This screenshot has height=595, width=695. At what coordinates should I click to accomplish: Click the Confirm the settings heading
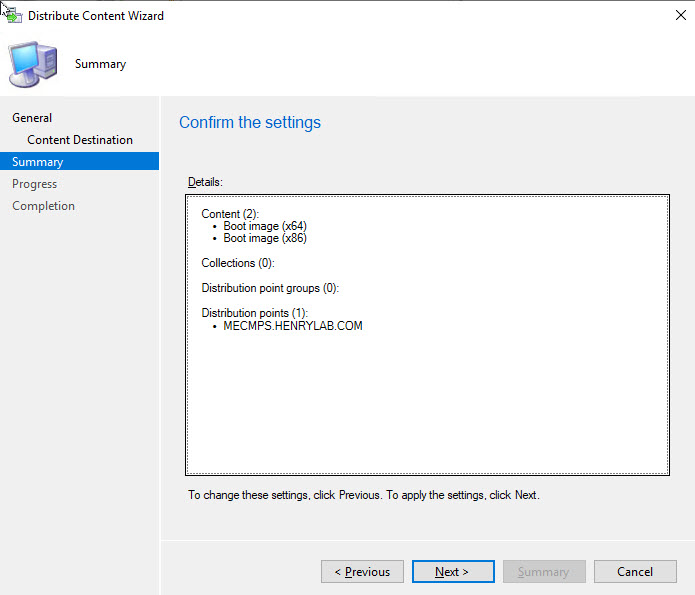pyautogui.click(x=250, y=123)
